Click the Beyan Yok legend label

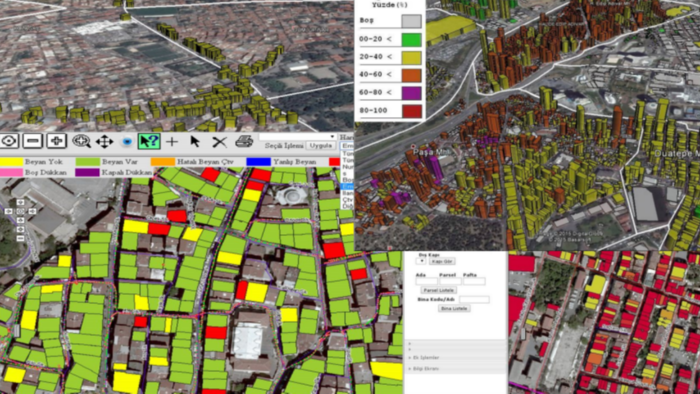[44, 162]
